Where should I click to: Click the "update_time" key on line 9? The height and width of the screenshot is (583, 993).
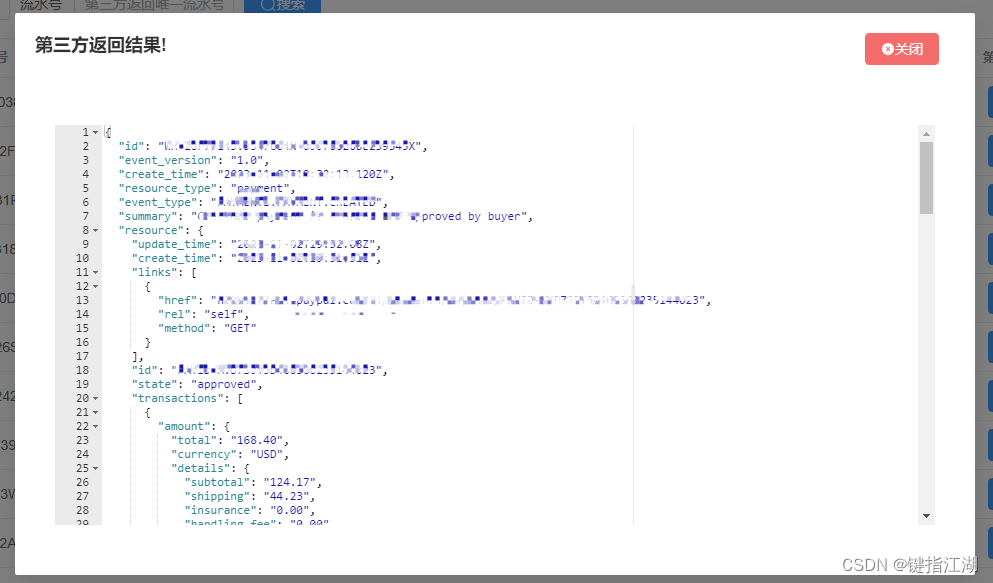tap(175, 244)
